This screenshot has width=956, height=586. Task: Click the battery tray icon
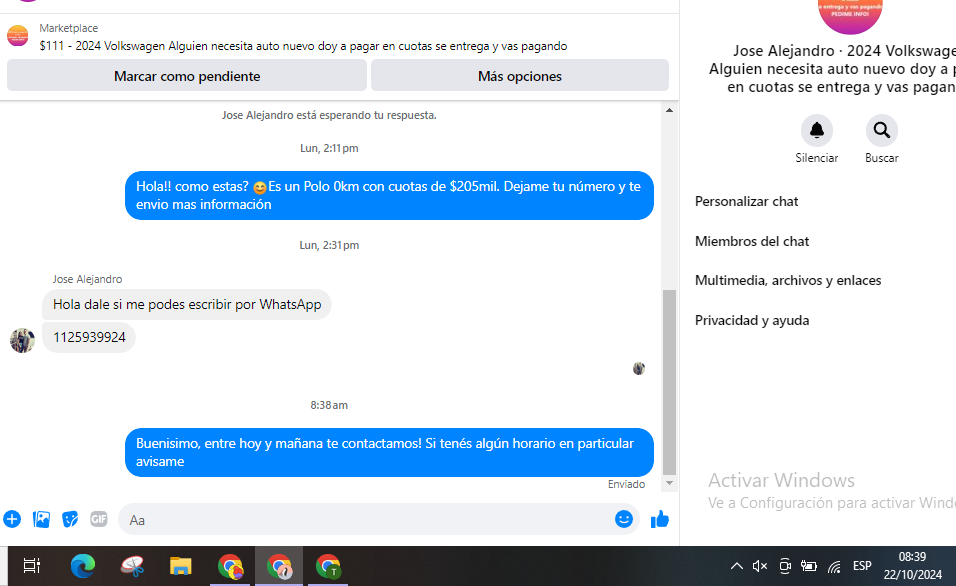[x=808, y=566]
